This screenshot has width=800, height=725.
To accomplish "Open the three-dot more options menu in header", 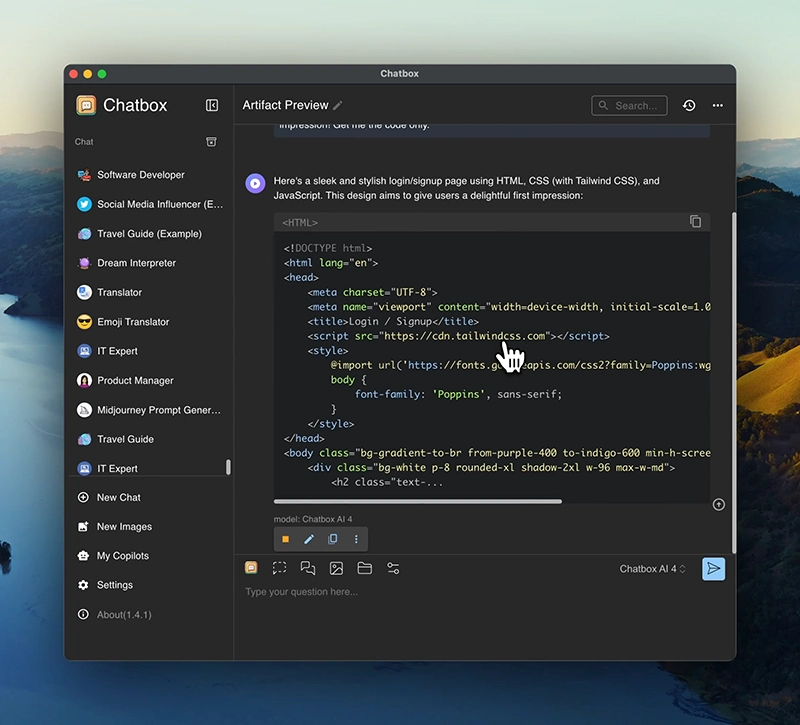I will pyautogui.click(x=718, y=106).
